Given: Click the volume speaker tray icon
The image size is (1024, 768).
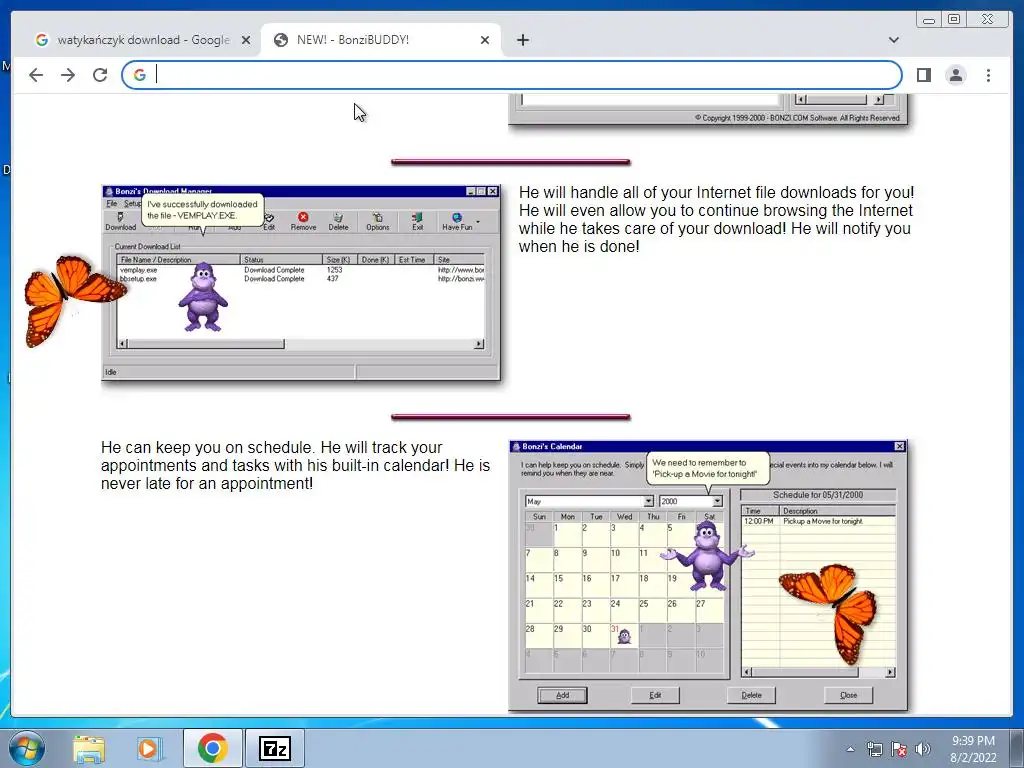Looking at the screenshot, I should coord(922,749).
